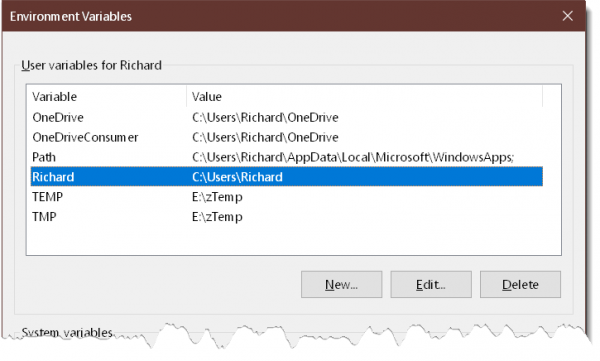Click the OneDriveConsumer row's value cell
This screenshot has width=600, height=361.
[x=265, y=137]
